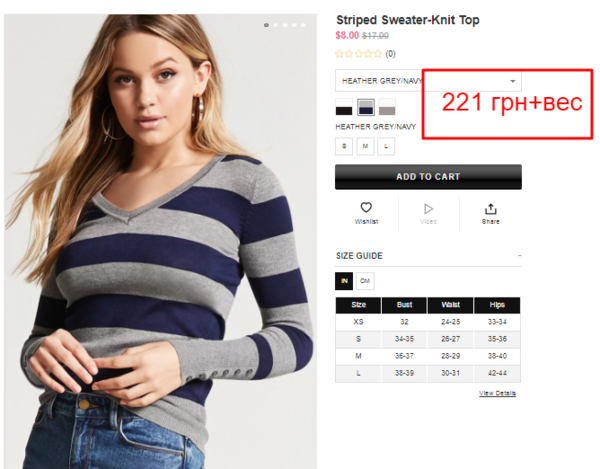Choose the black and white color swatch
600x469 pixels.
pos(344,107)
